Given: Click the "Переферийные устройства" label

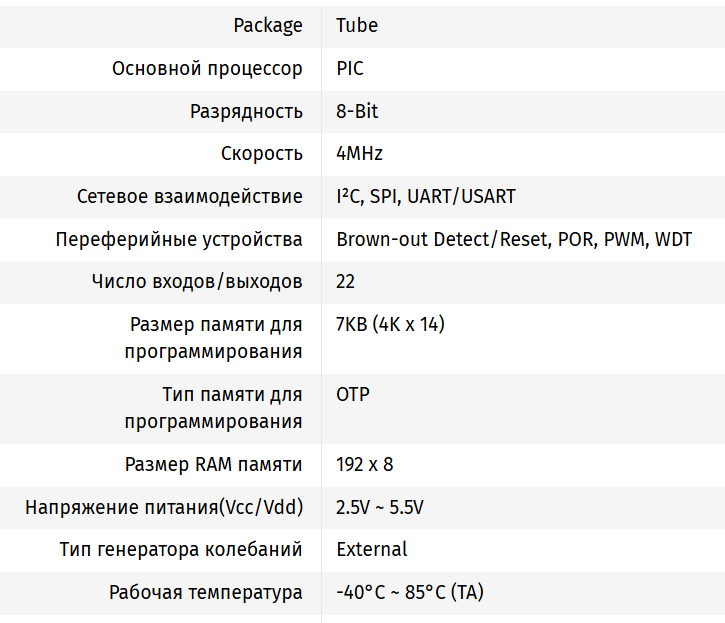Looking at the screenshot, I should (x=179, y=239).
